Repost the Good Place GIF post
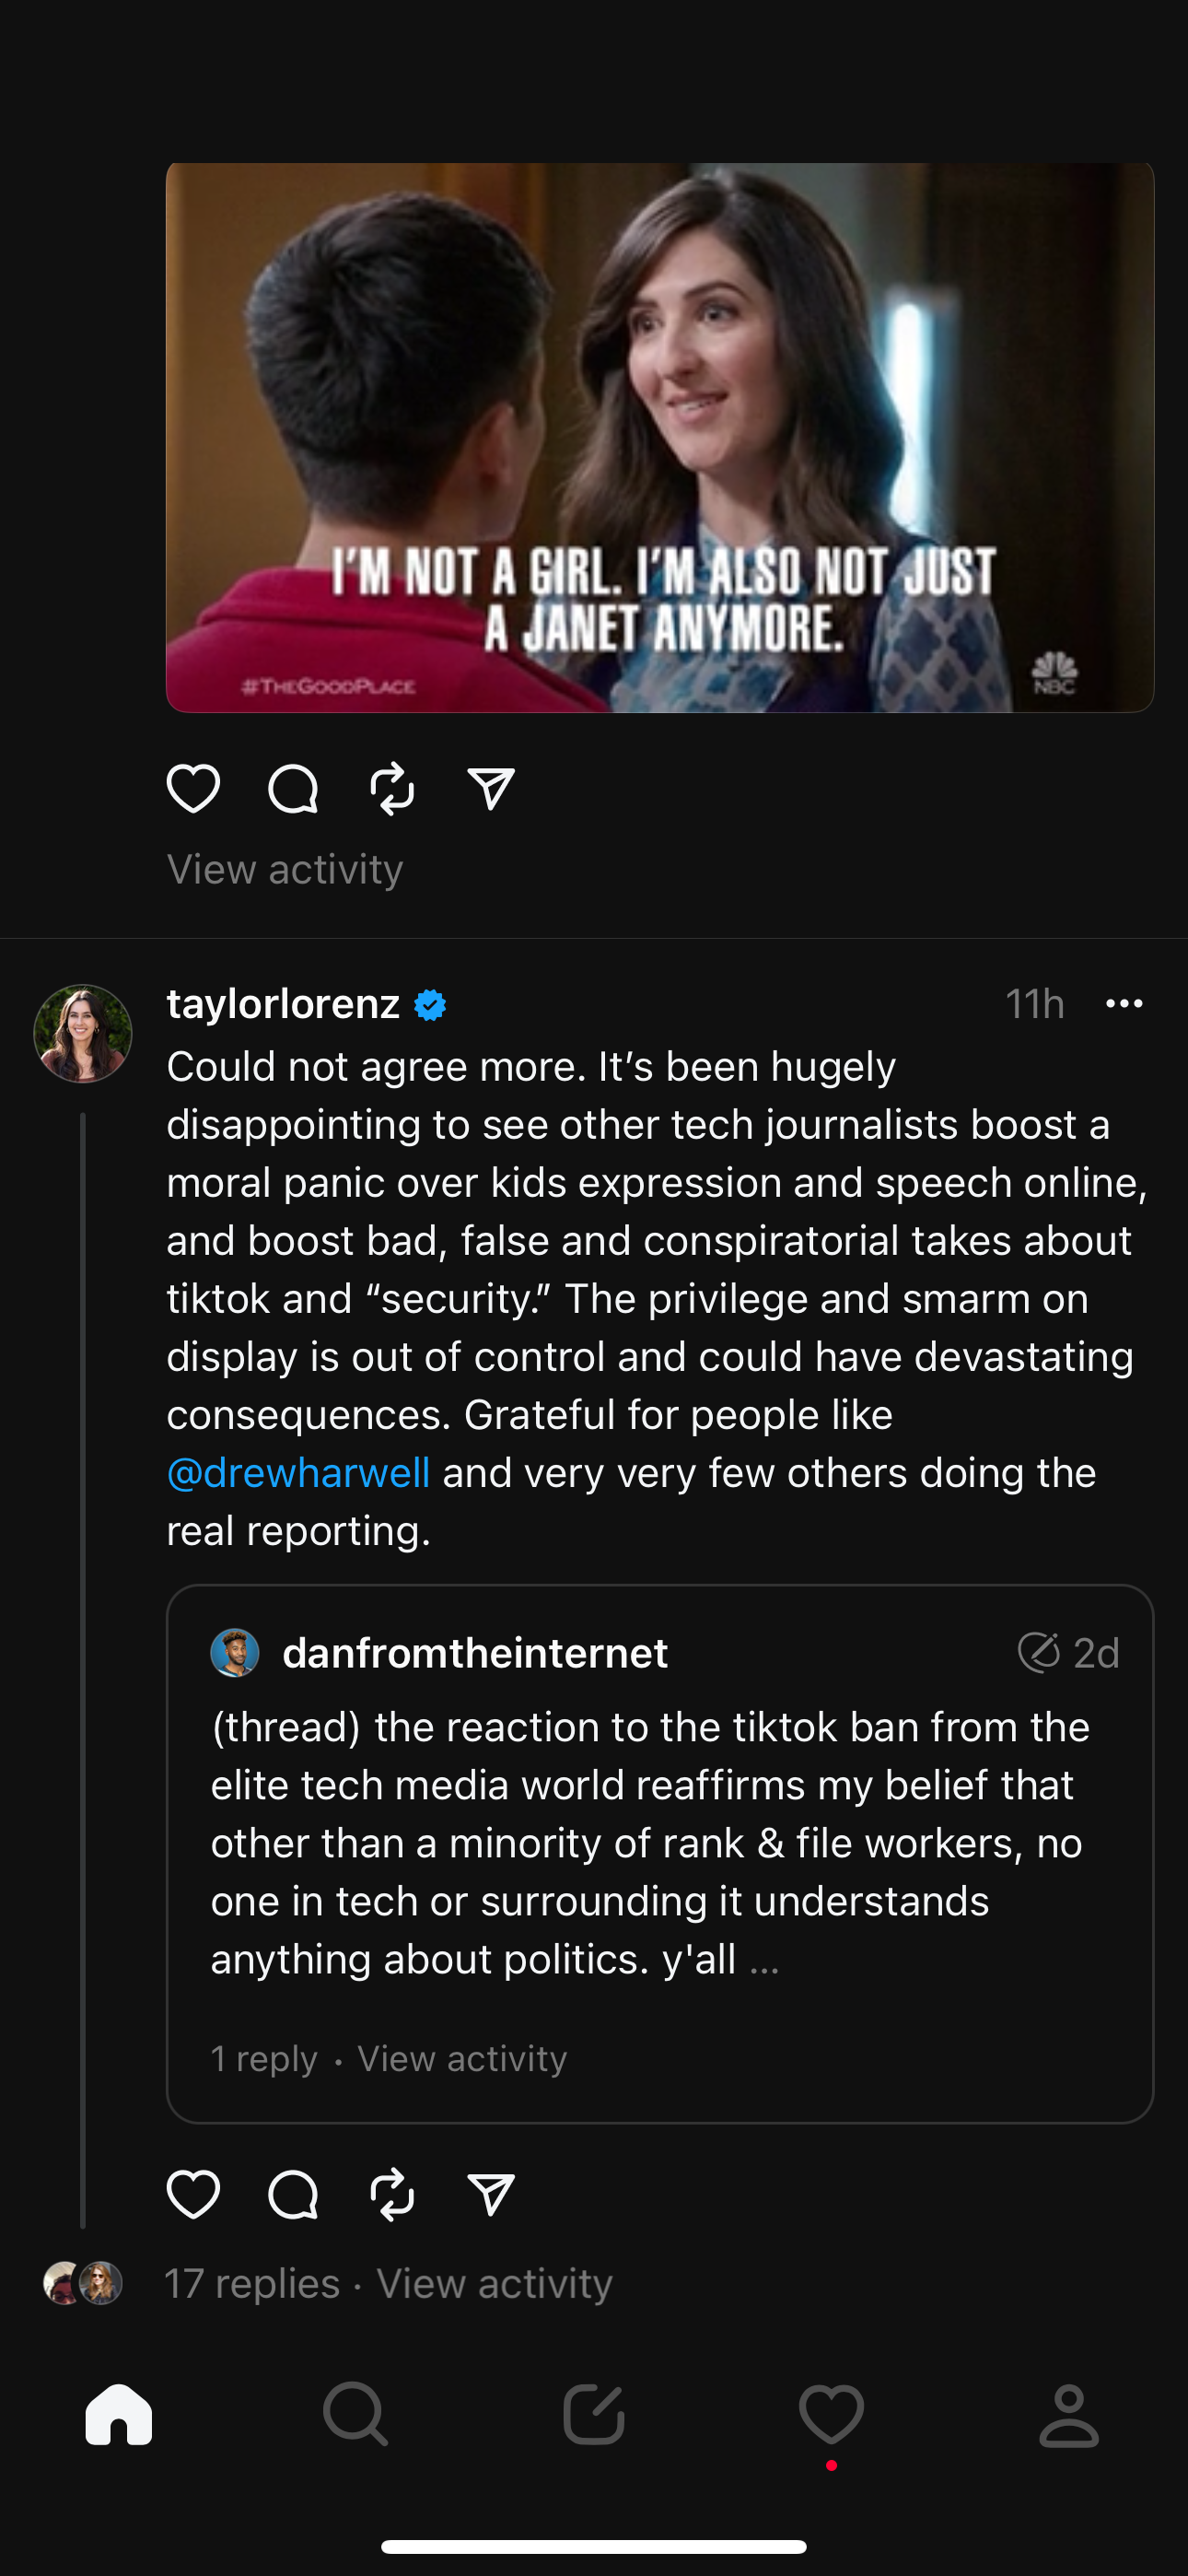The image size is (1188, 2576). 392,789
